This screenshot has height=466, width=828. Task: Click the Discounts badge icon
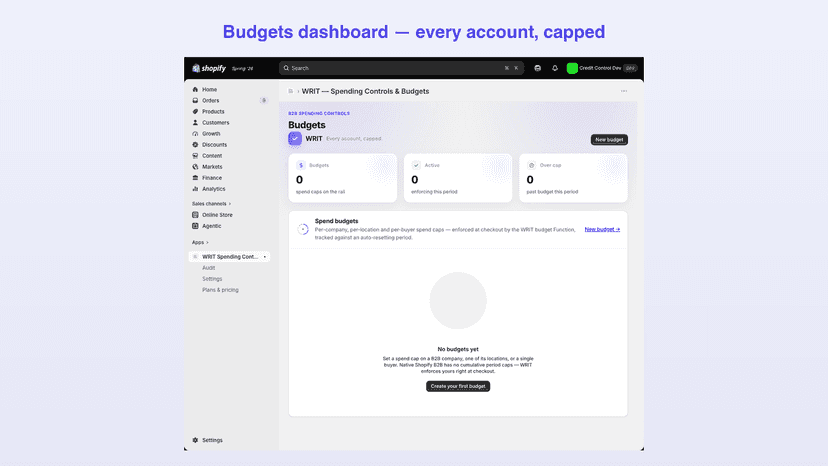(x=195, y=145)
